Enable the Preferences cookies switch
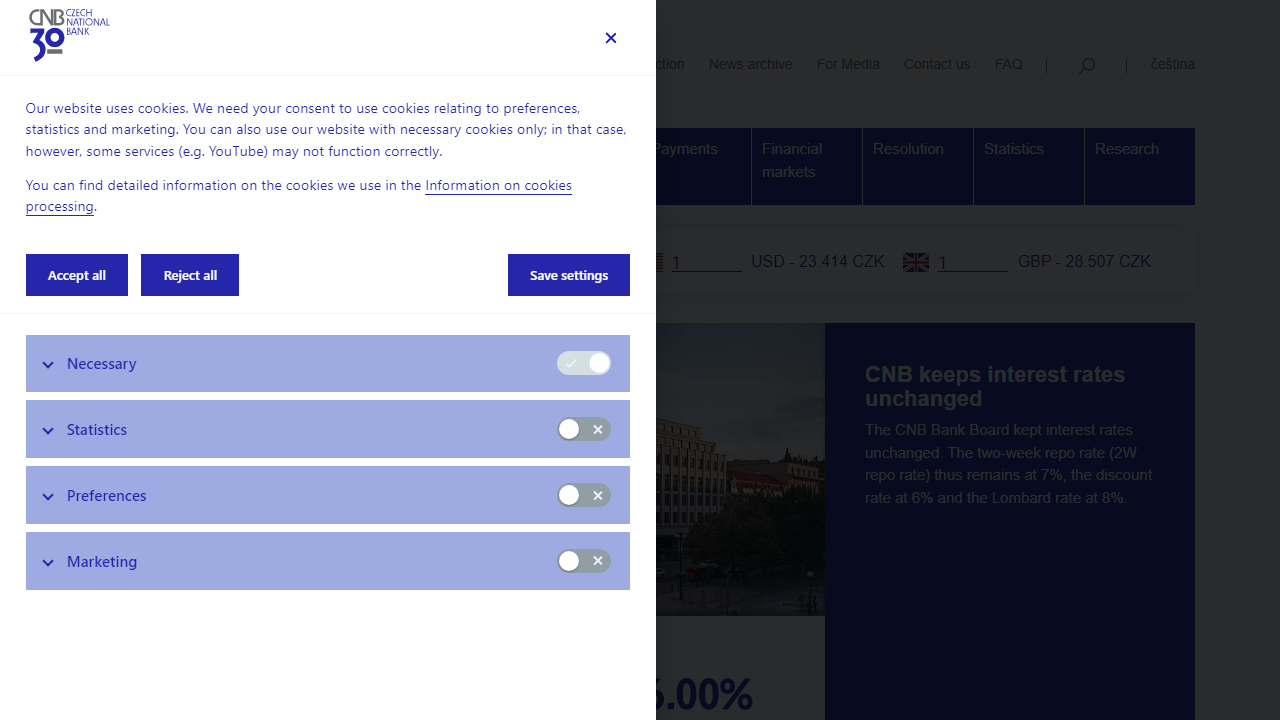The width and height of the screenshot is (1280, 720). coord(584,496)
